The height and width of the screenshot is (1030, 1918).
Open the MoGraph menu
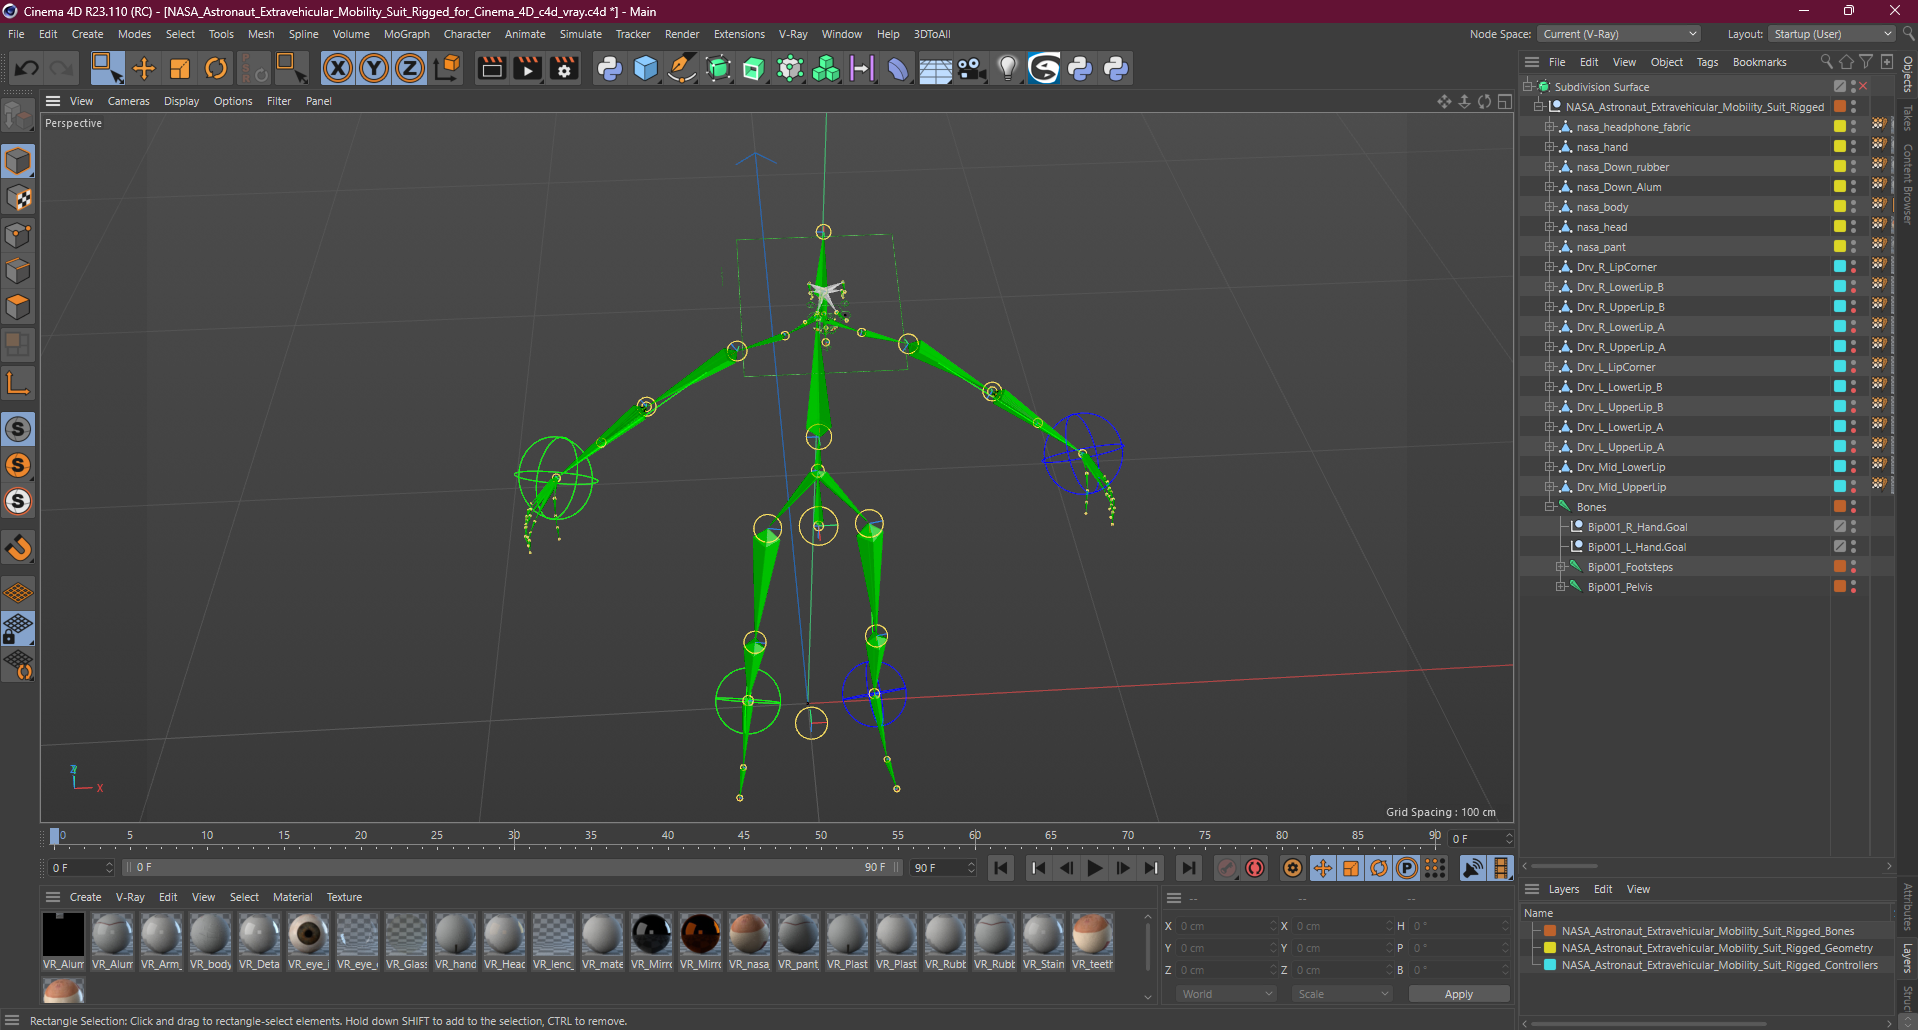[x=407, y=34]
